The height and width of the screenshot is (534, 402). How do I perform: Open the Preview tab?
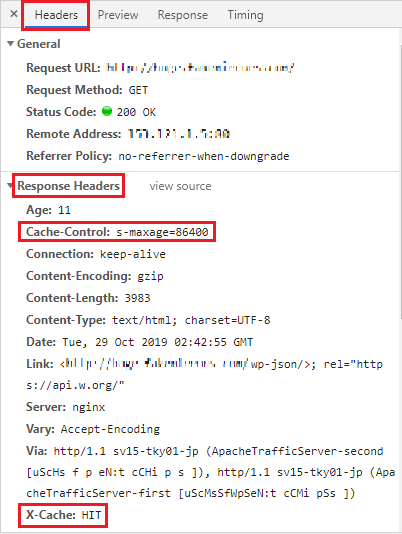tap(118, 15)
